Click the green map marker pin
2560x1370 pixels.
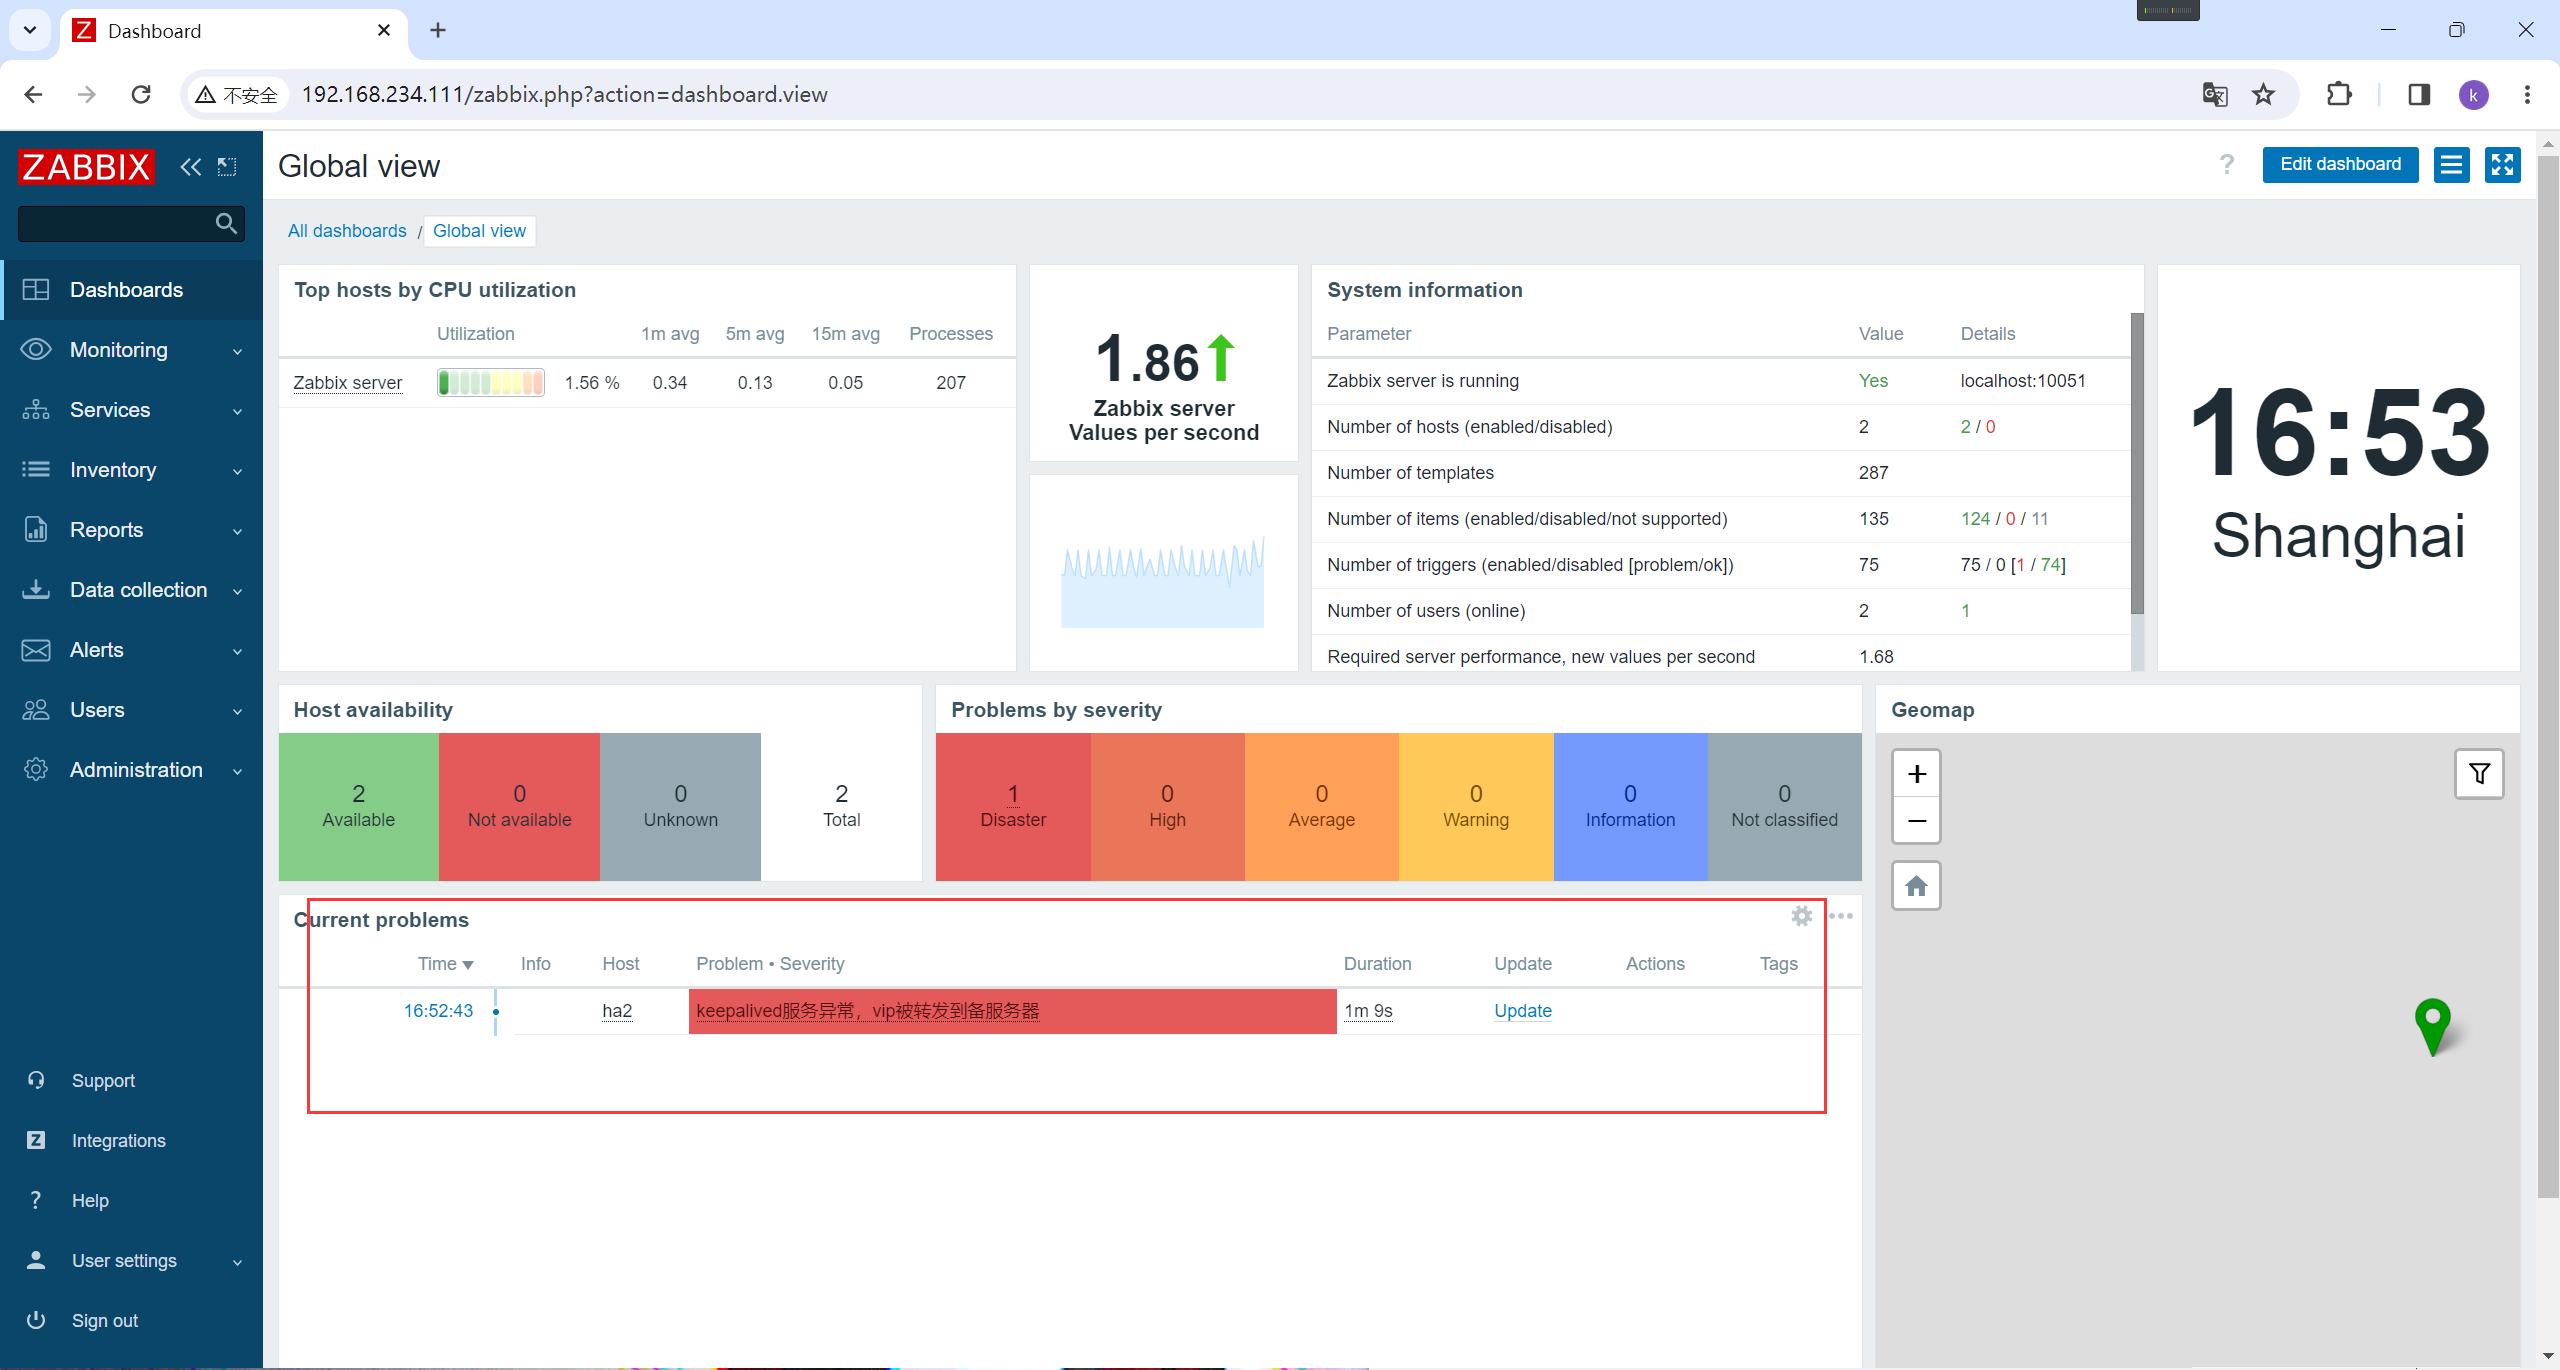click(x=2432, y=1026)
